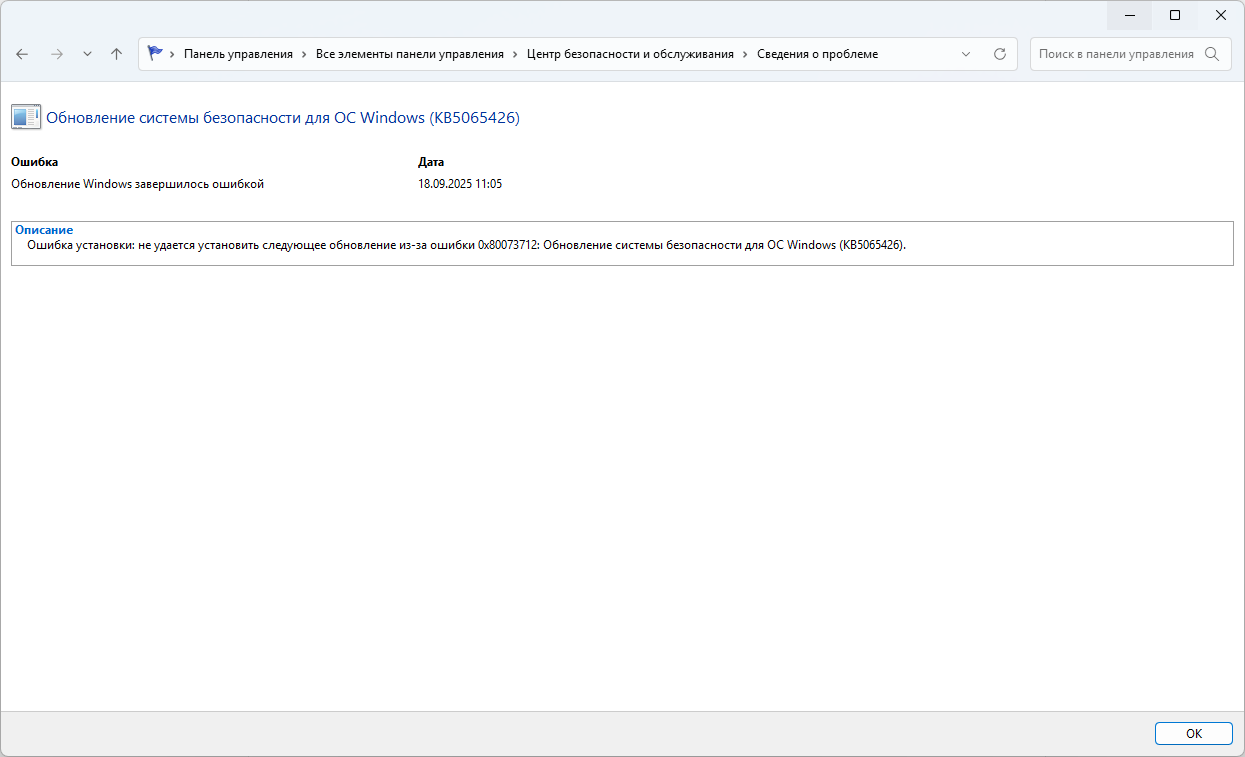Click the magnifying glass search icon
The width and height of the screenshot is (1245, 757).
point(1212,54)
